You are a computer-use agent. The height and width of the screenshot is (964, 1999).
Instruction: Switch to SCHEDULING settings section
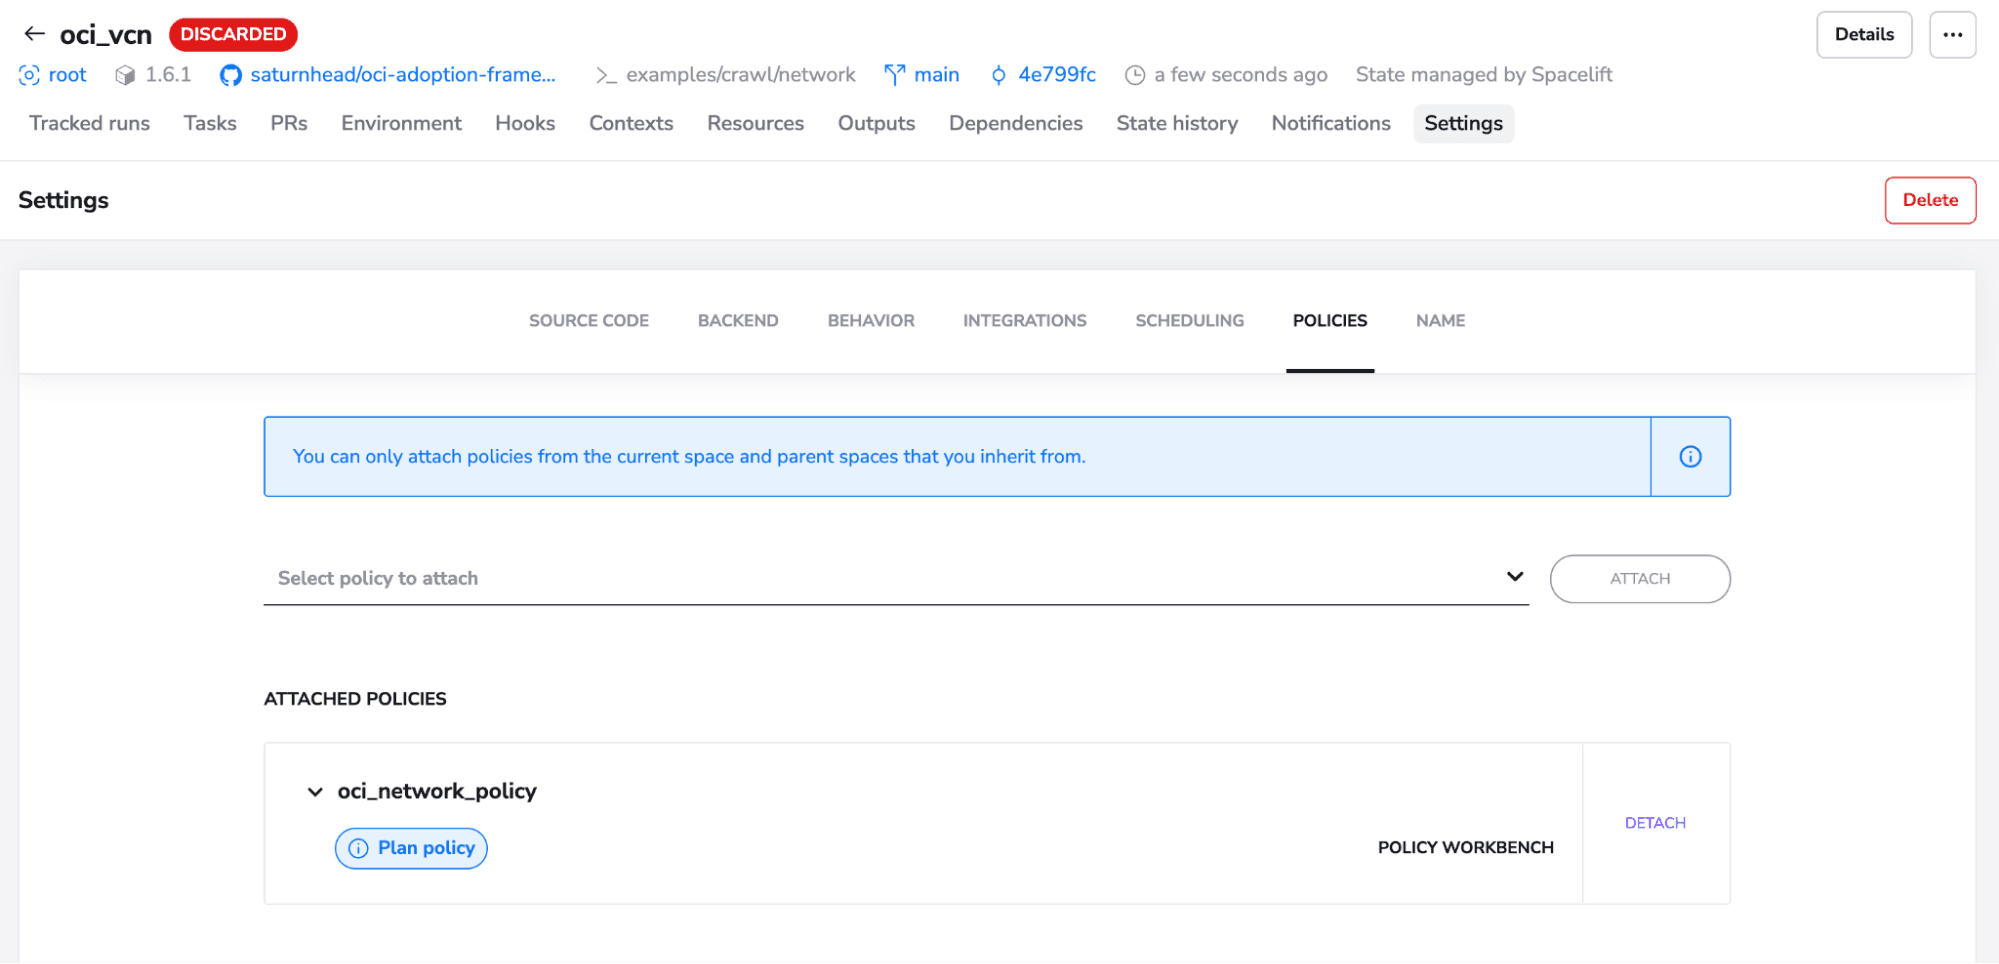coord(1189,321)
